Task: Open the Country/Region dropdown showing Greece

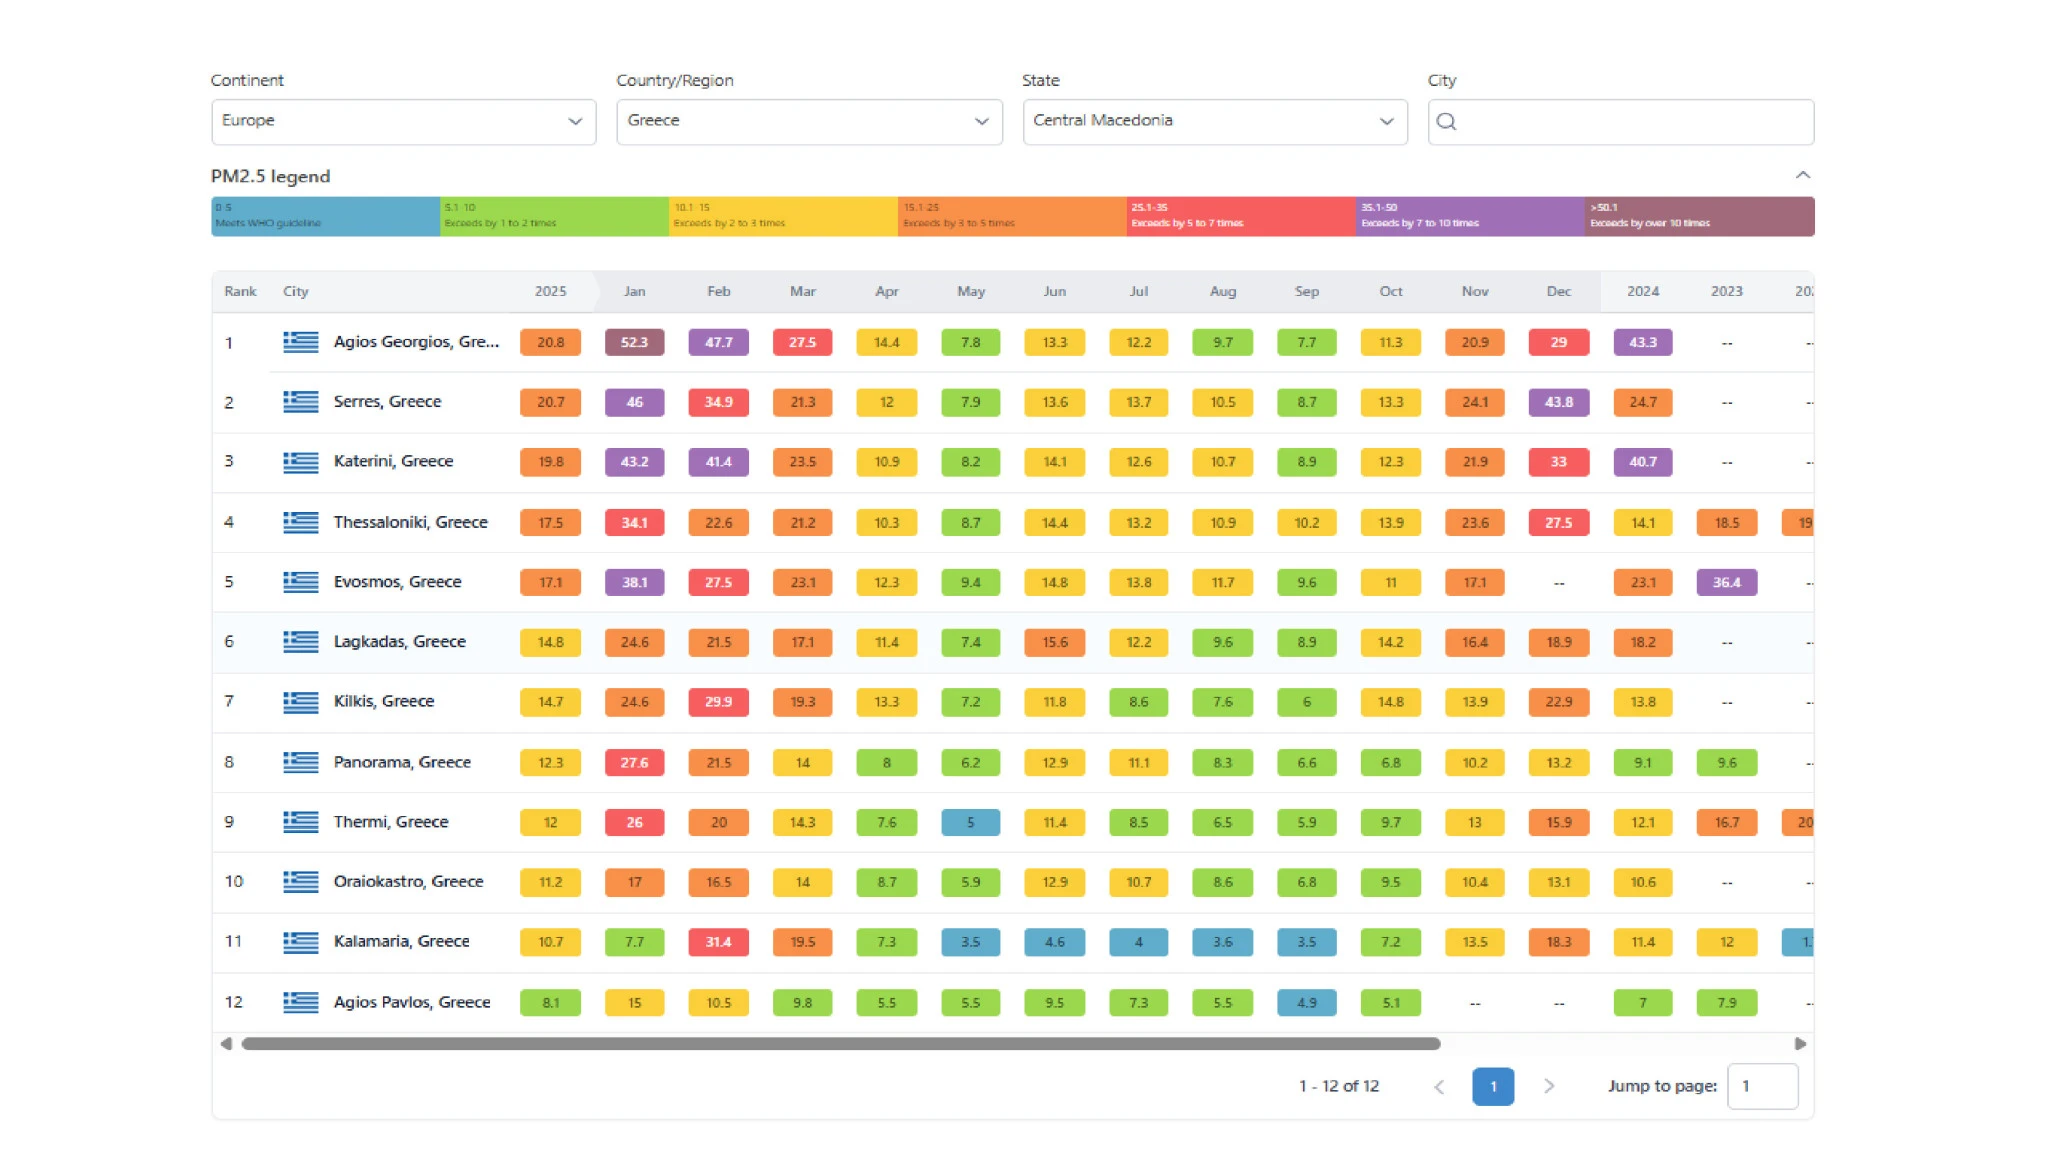Action: pos(809,121)
